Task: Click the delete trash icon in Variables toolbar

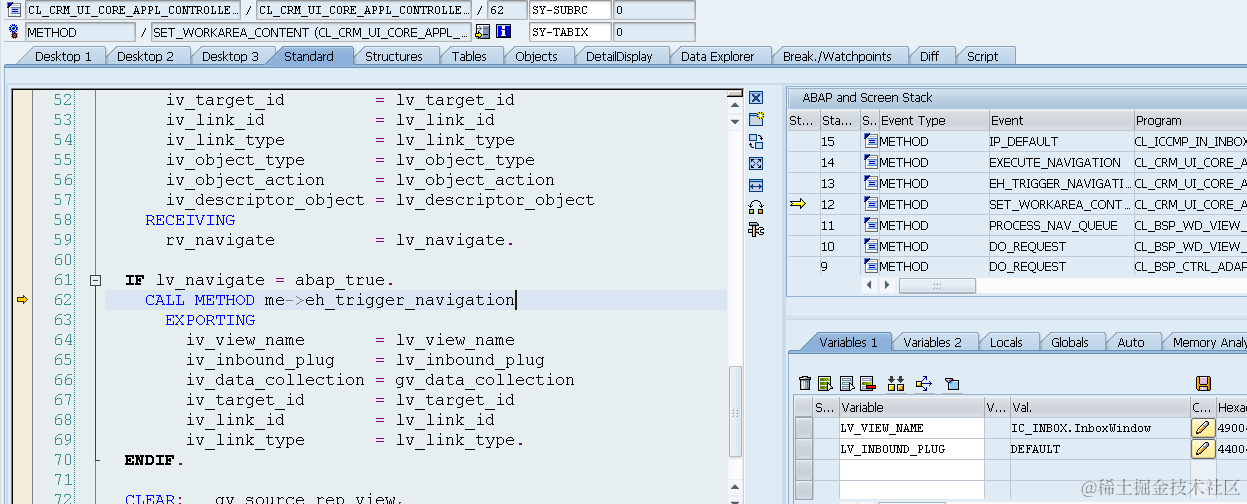Action: [x=805, y=383]
